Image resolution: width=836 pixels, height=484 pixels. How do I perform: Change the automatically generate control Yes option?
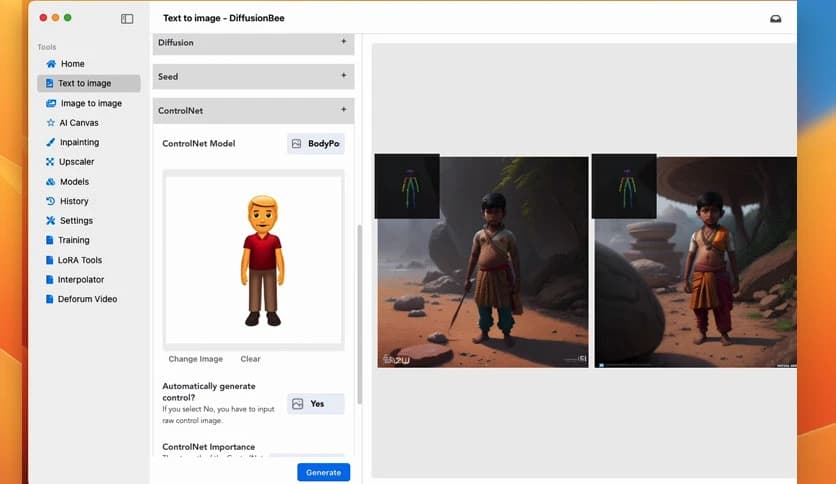(x=315, y=404)
